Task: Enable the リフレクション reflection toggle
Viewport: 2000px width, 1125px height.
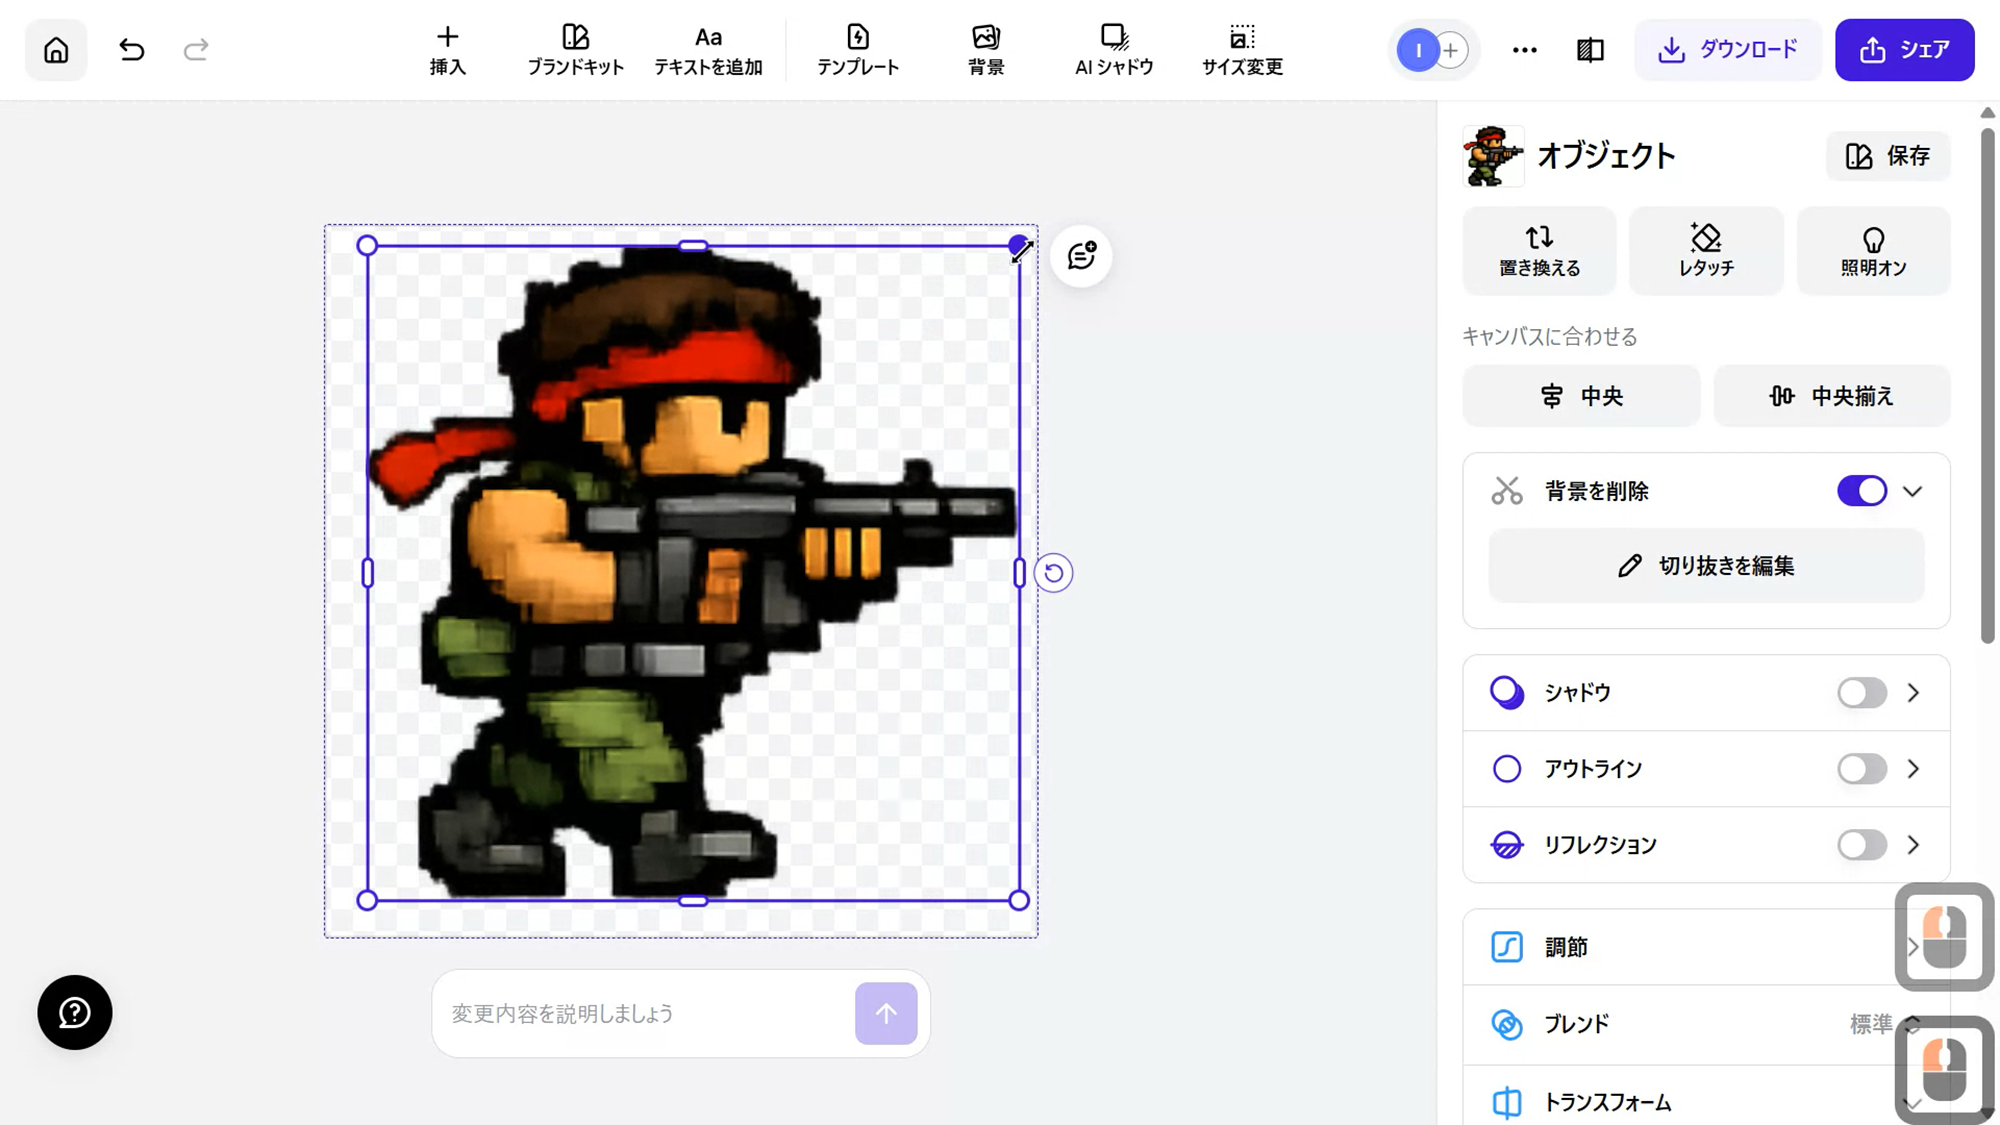Action: [x=1862, y=845]
